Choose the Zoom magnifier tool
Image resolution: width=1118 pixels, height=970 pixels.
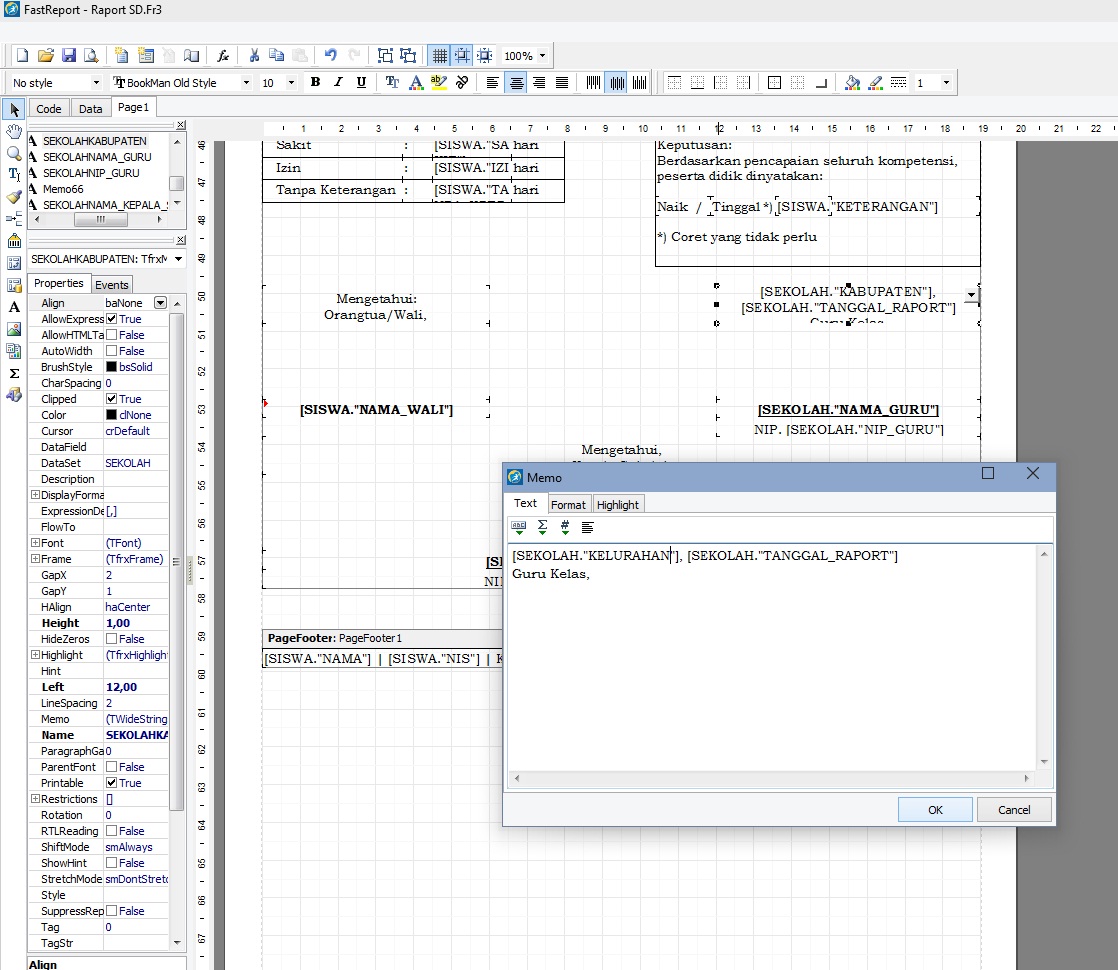tap(14, 153)
